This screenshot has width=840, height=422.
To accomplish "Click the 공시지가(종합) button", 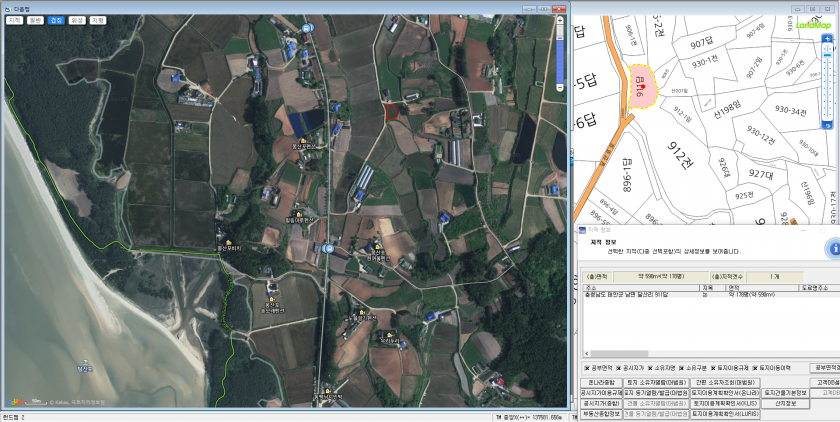I will pos(602,403).
